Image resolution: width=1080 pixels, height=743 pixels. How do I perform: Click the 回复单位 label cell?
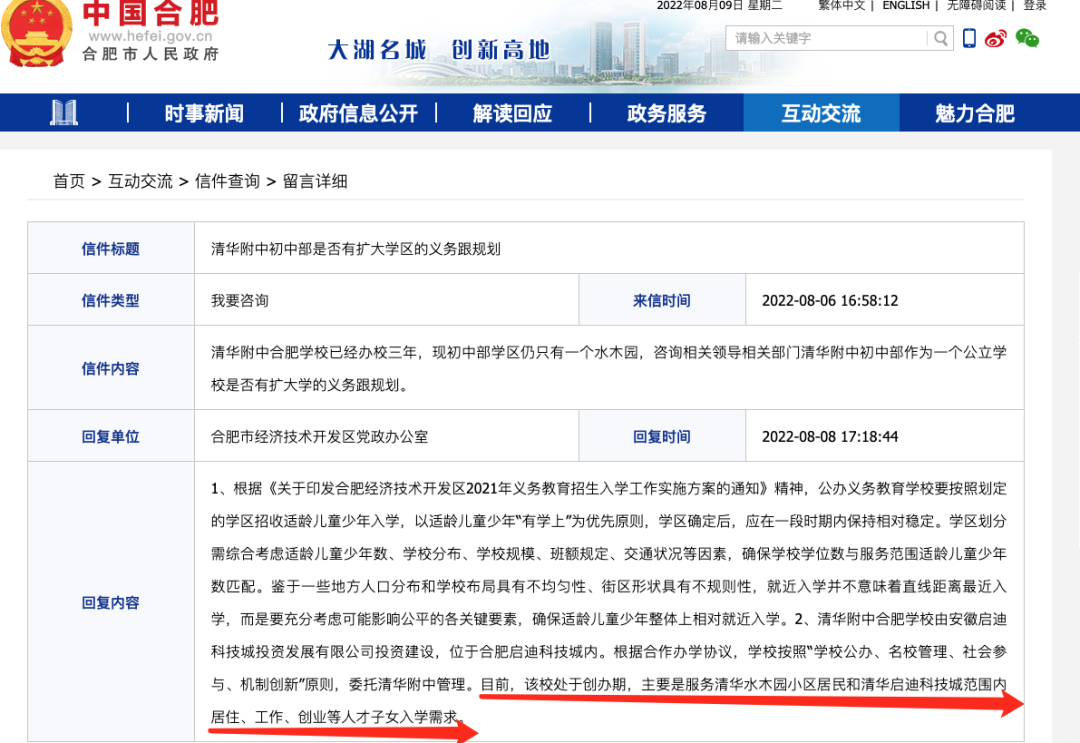pyautogui.click(x=111, y=436)
